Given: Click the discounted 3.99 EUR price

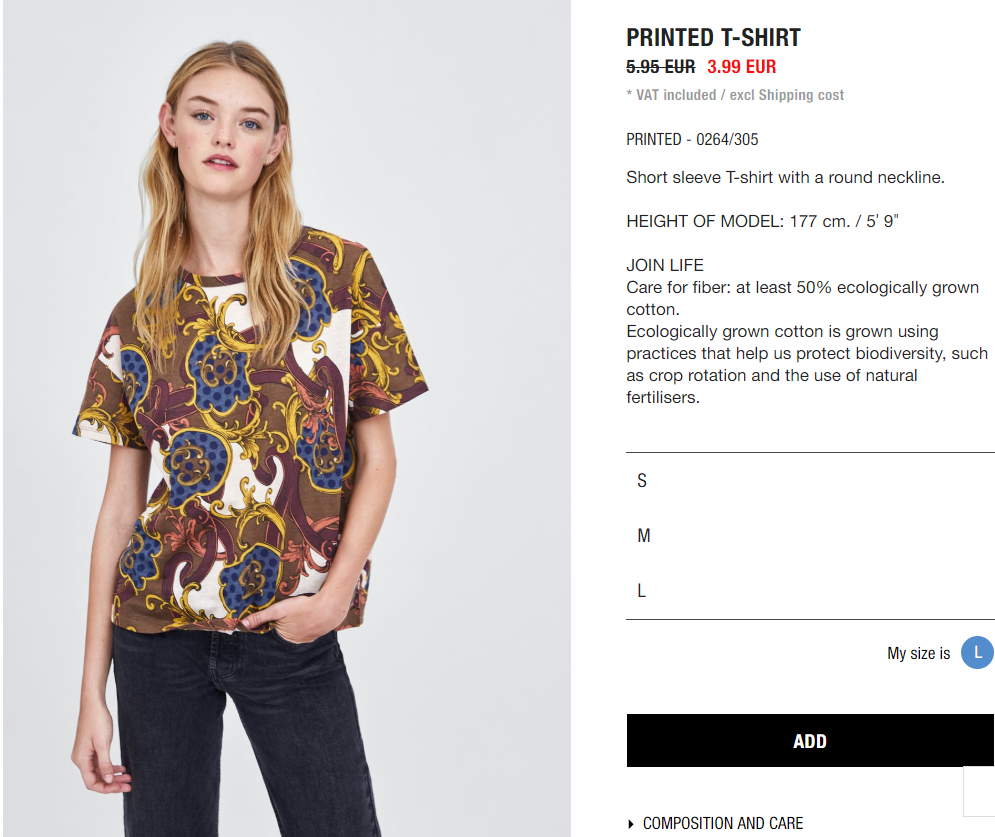Looking at the screenshot, I should click(x=741, y=67).
